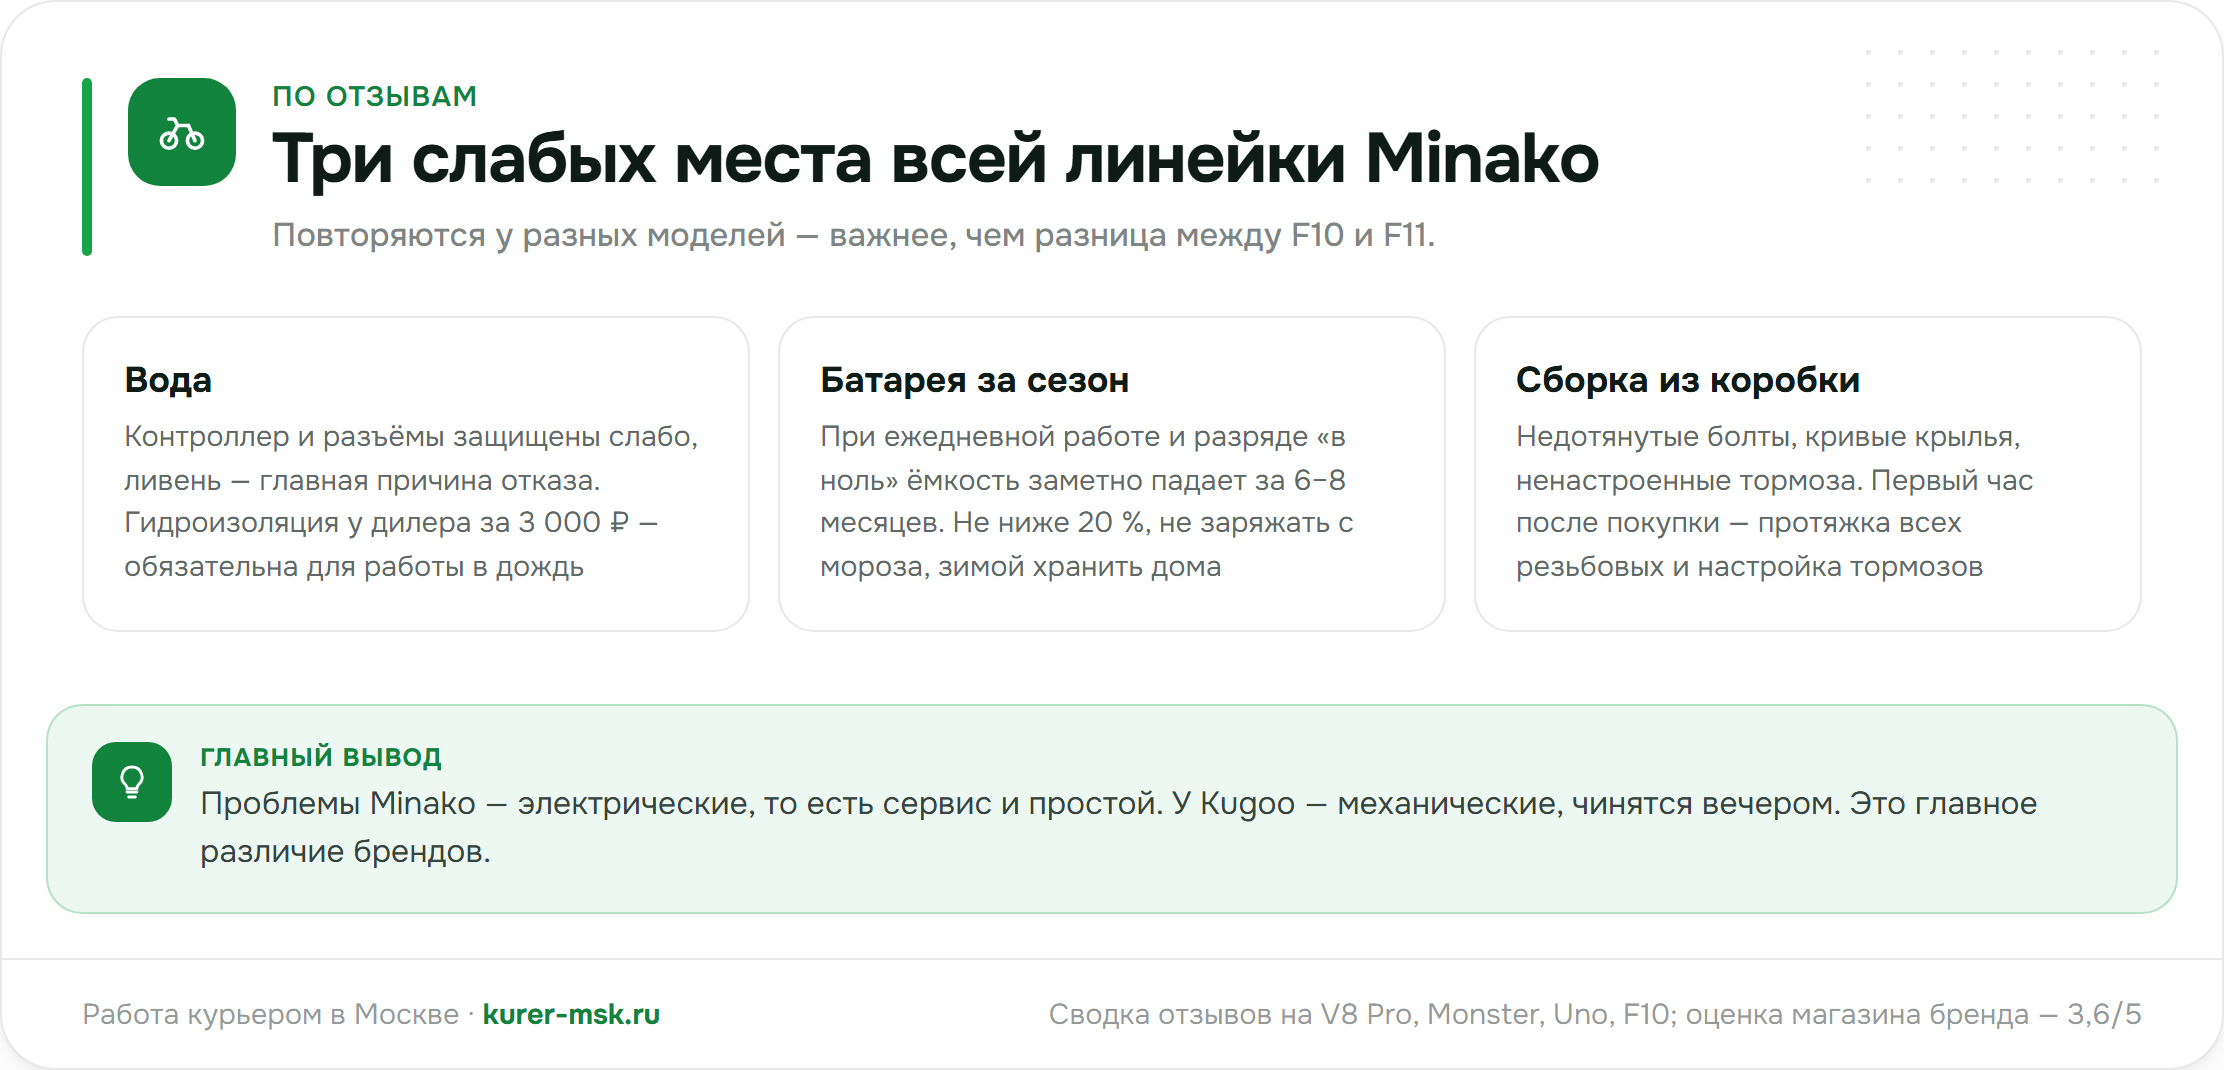Click the text 'мороза, зимой хранить дома'
The height and width of the screenshot is (1070, 2224).
[1020, 567]
